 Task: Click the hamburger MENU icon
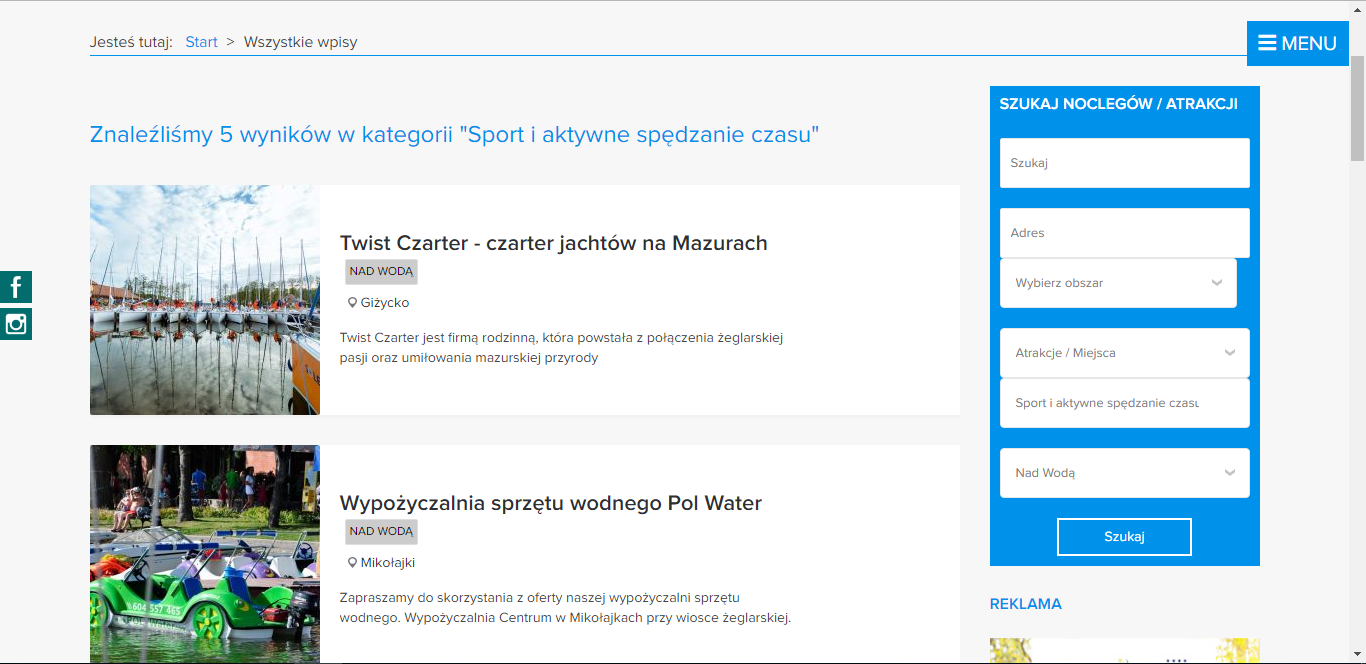point(1267,43)
